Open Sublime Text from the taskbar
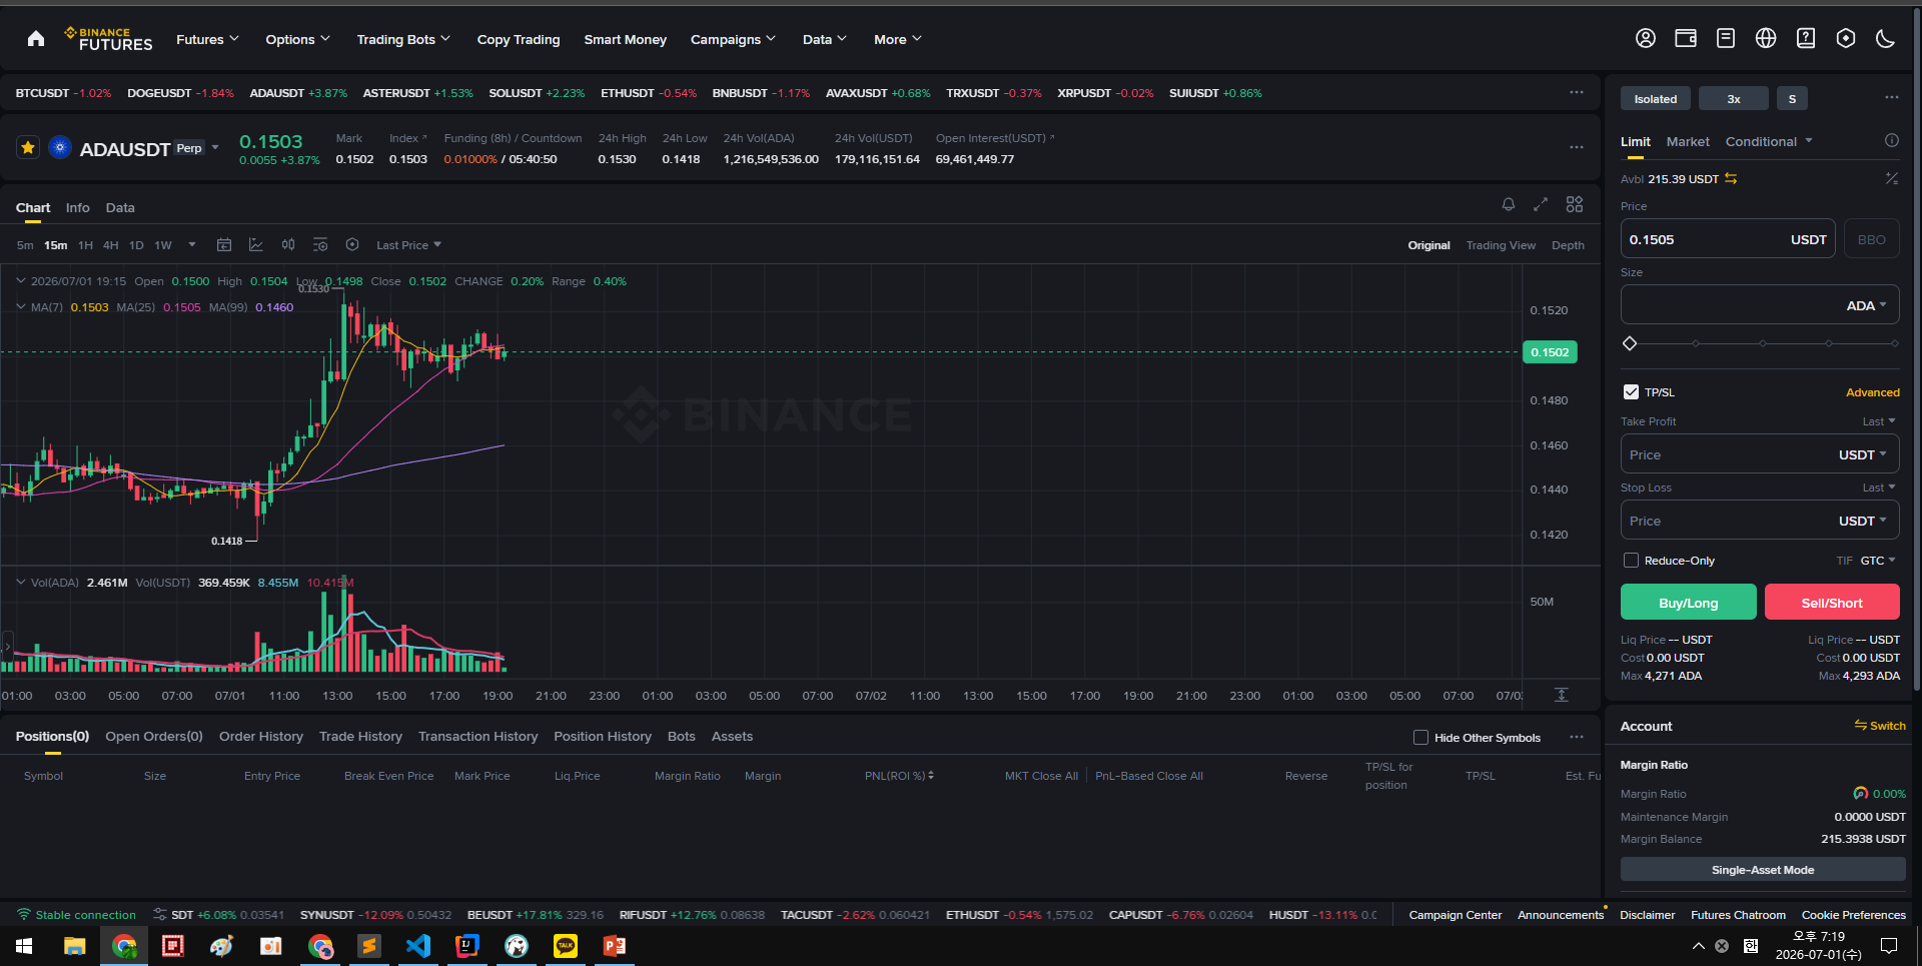Viewport: 1922px width, 966px height. [x=369, y=945]
